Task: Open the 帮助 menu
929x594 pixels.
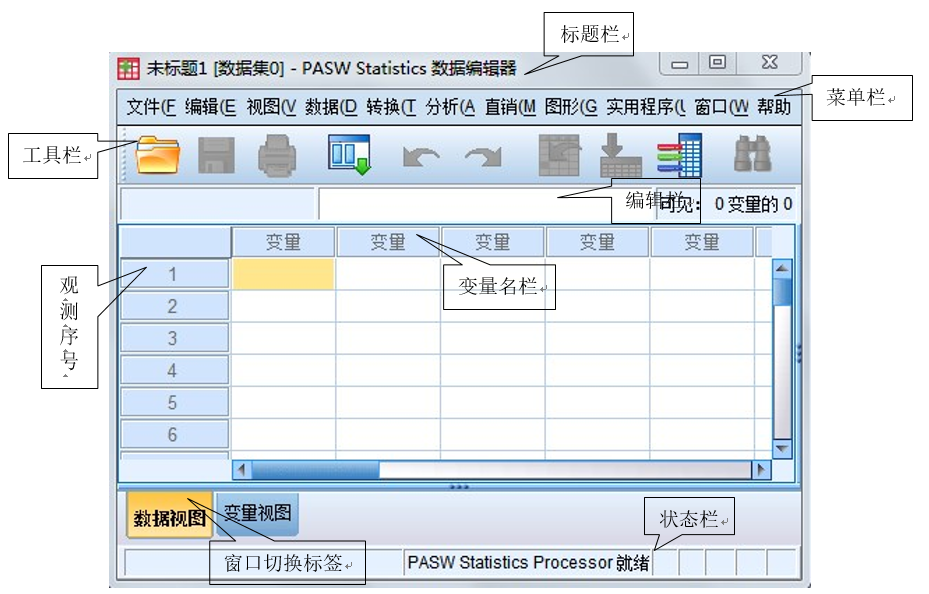Action: (x=774, y=107)
